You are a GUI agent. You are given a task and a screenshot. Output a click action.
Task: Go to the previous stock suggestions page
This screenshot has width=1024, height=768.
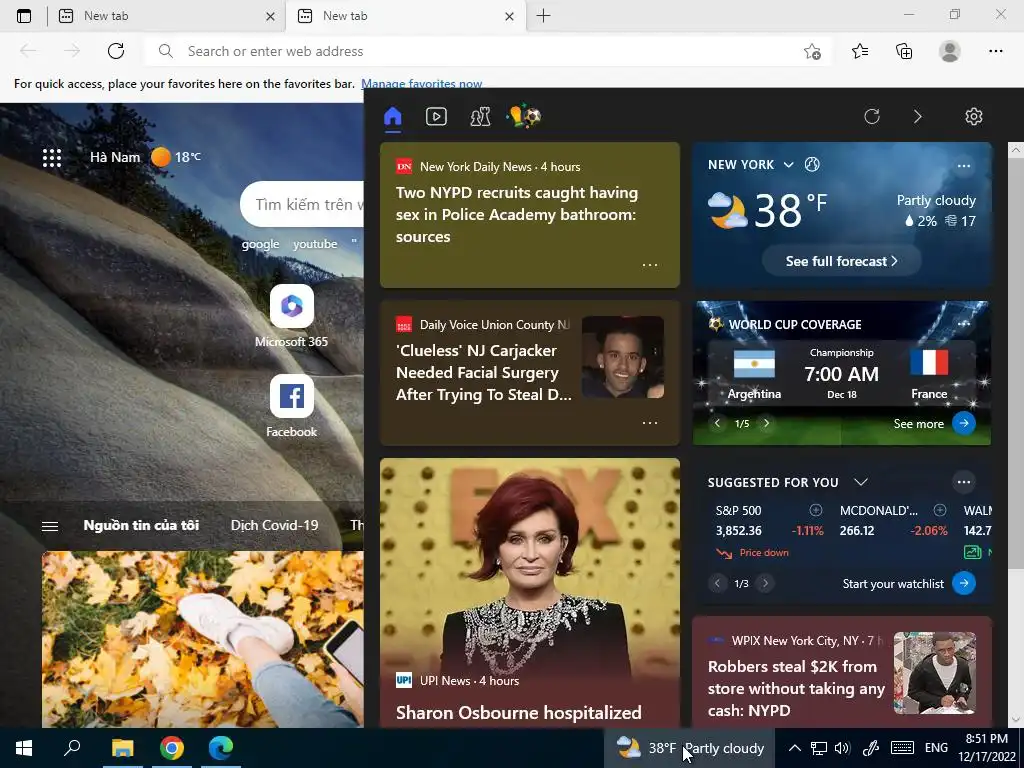point(717,583)
